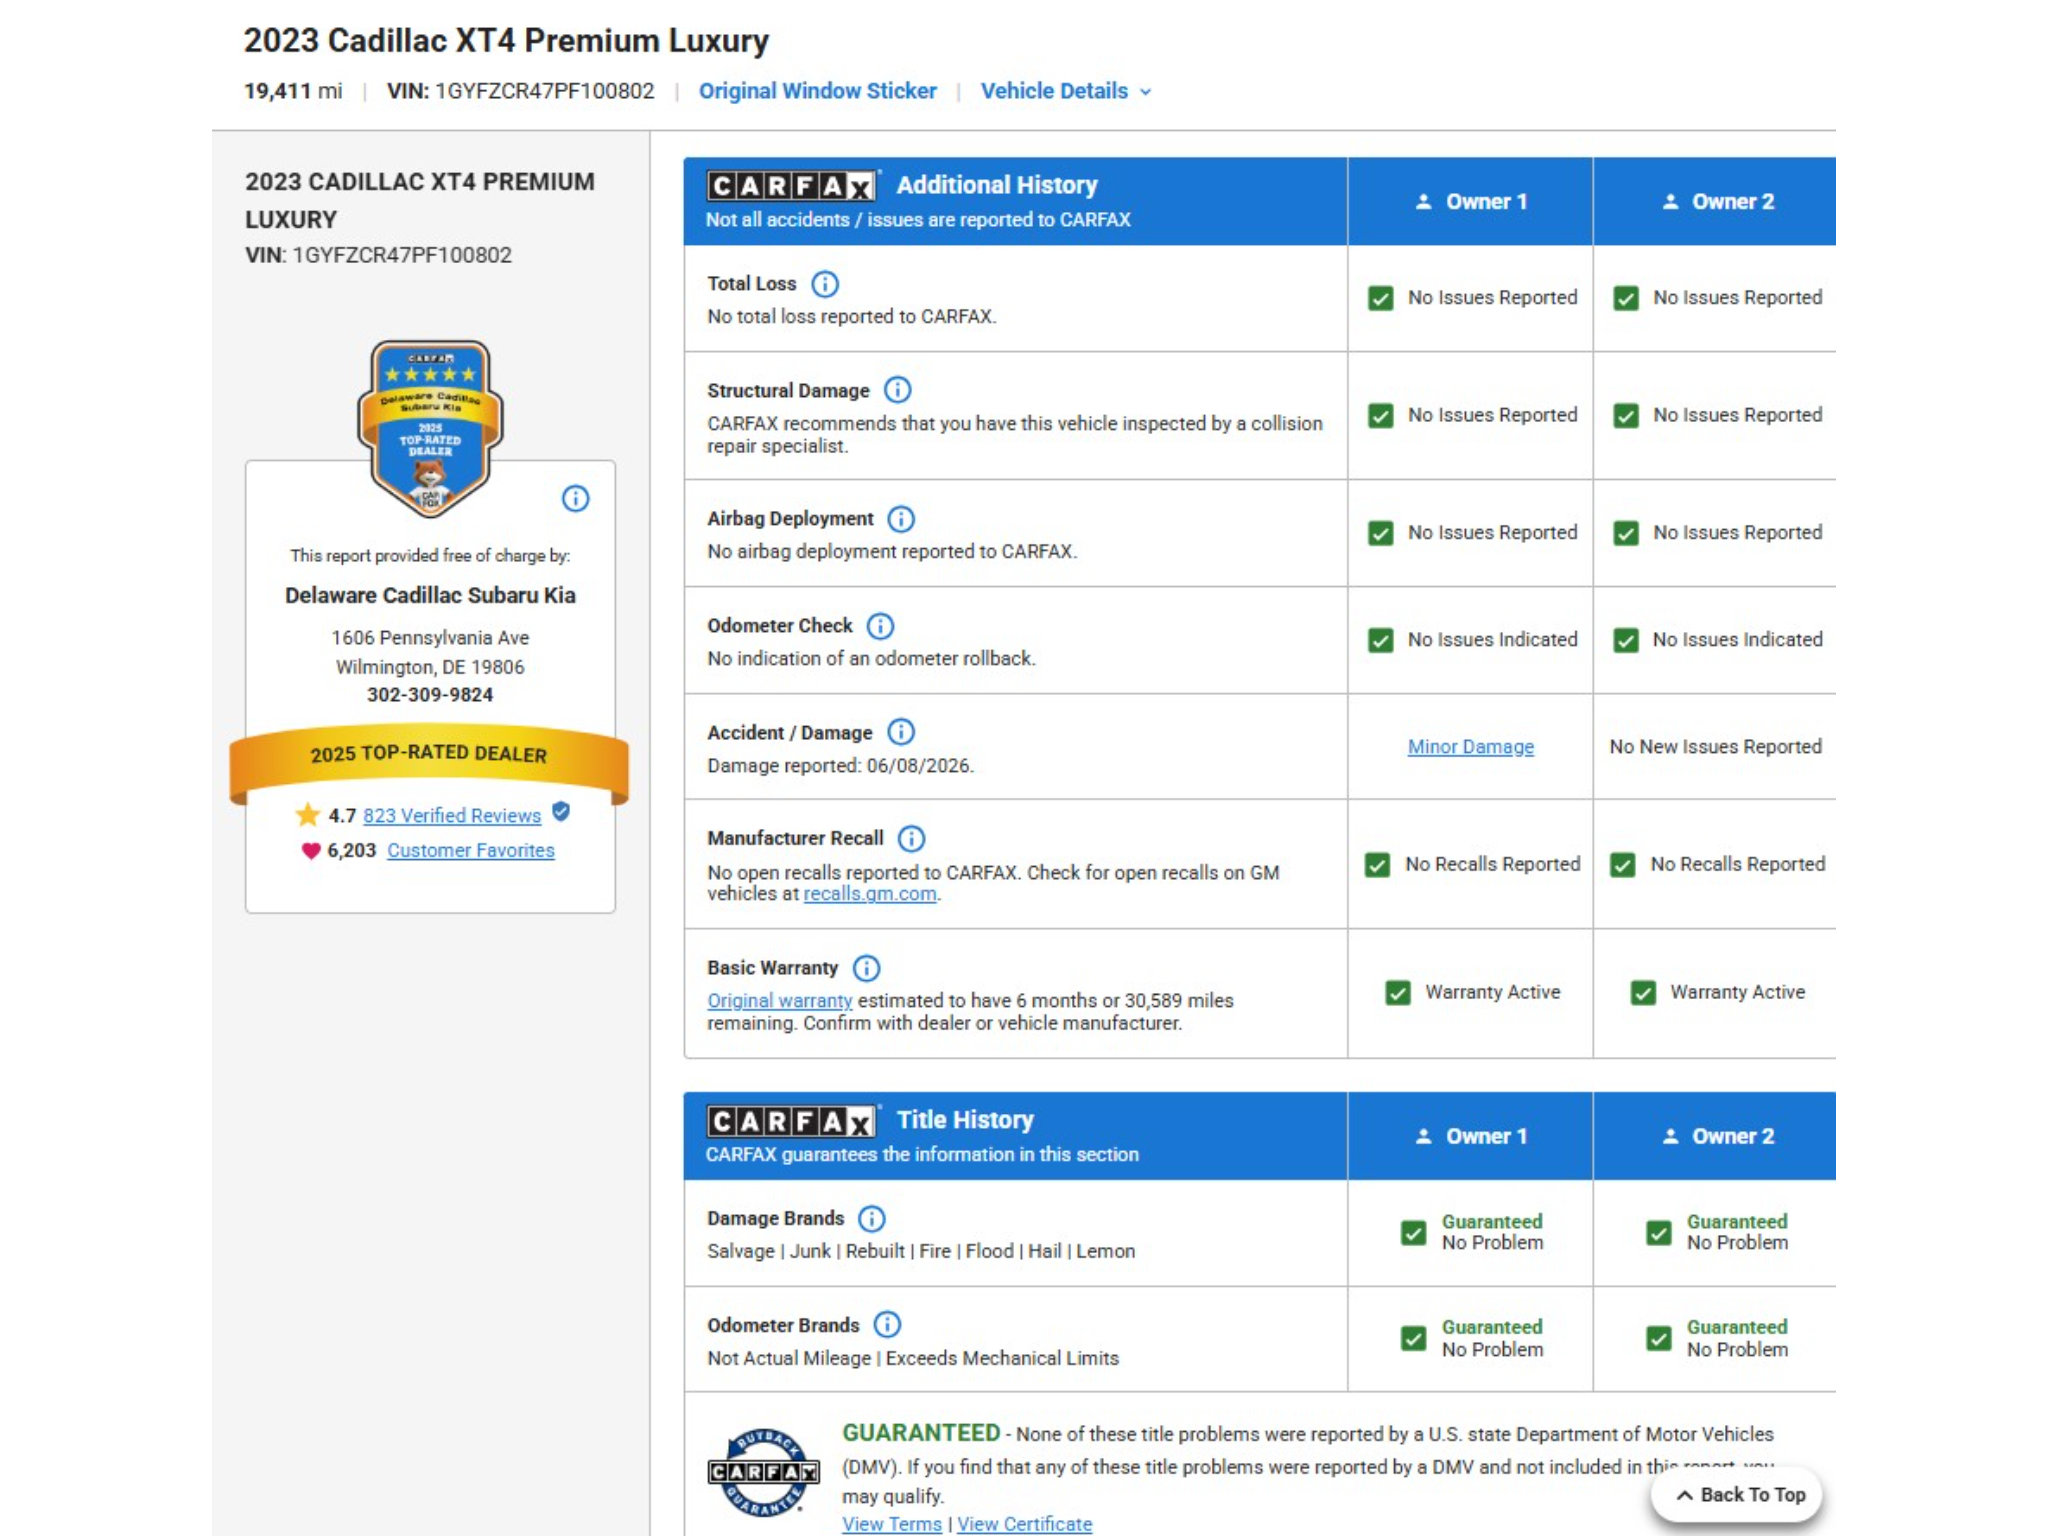The height and width of the screenshot is (1536, 2048).
Task: Open the Original warranty link
Action: pos(779,1001)
